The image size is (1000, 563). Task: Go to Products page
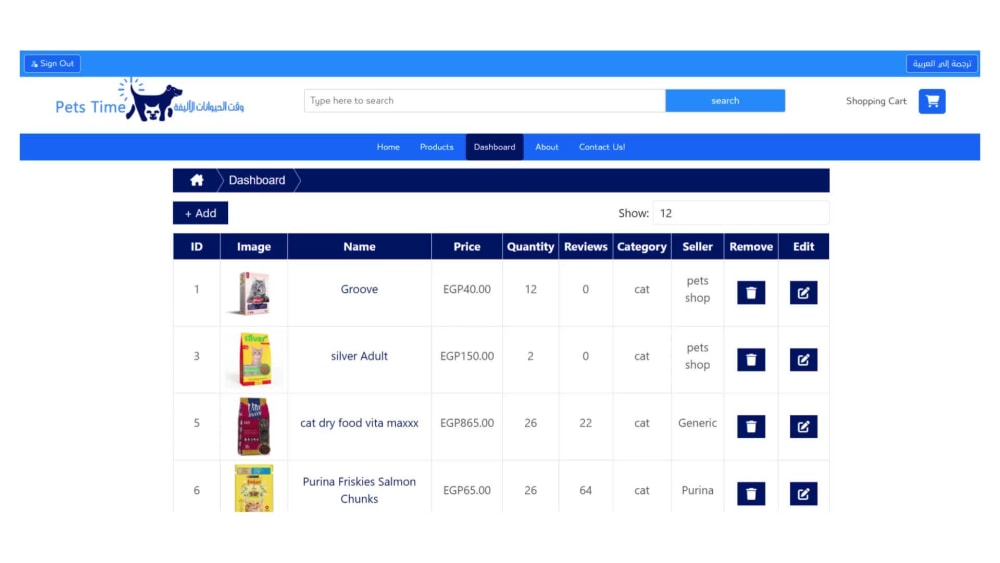(x=436, y=147)
